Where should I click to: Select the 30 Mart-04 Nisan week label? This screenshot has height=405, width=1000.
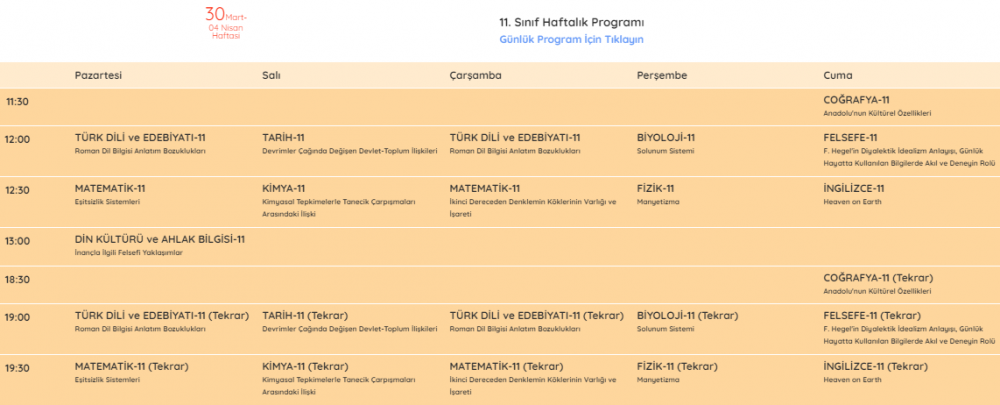(226, 22)
